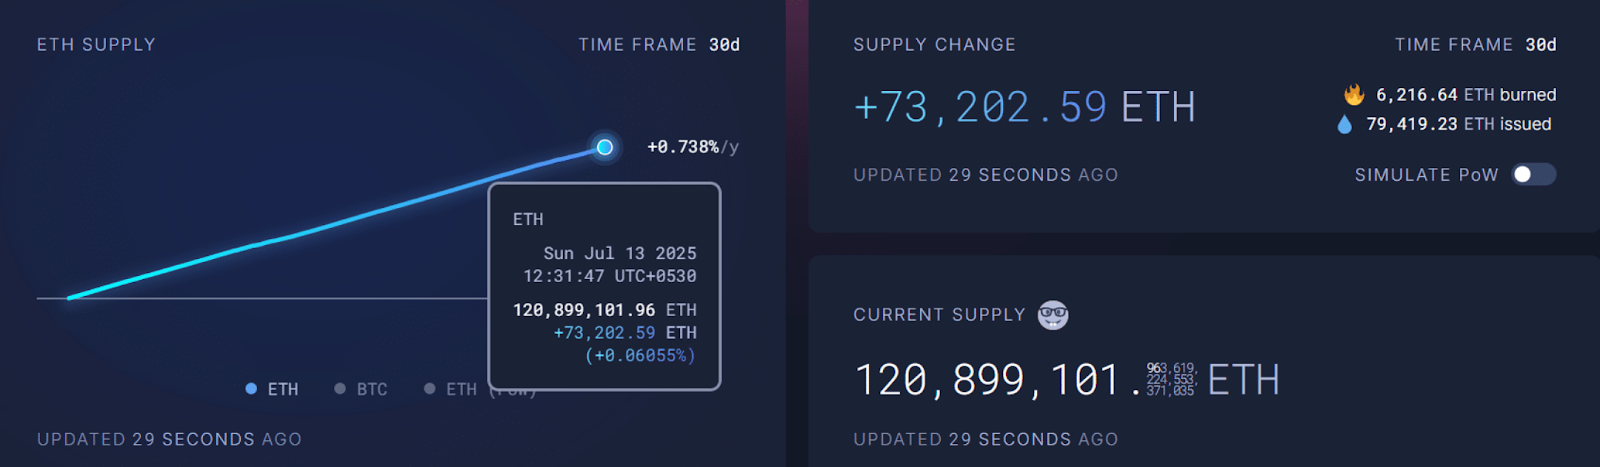The width and height of the screenshot is (1600, 467).
Task: Toggle the BTC series in the chart legend
Action: 361,389
